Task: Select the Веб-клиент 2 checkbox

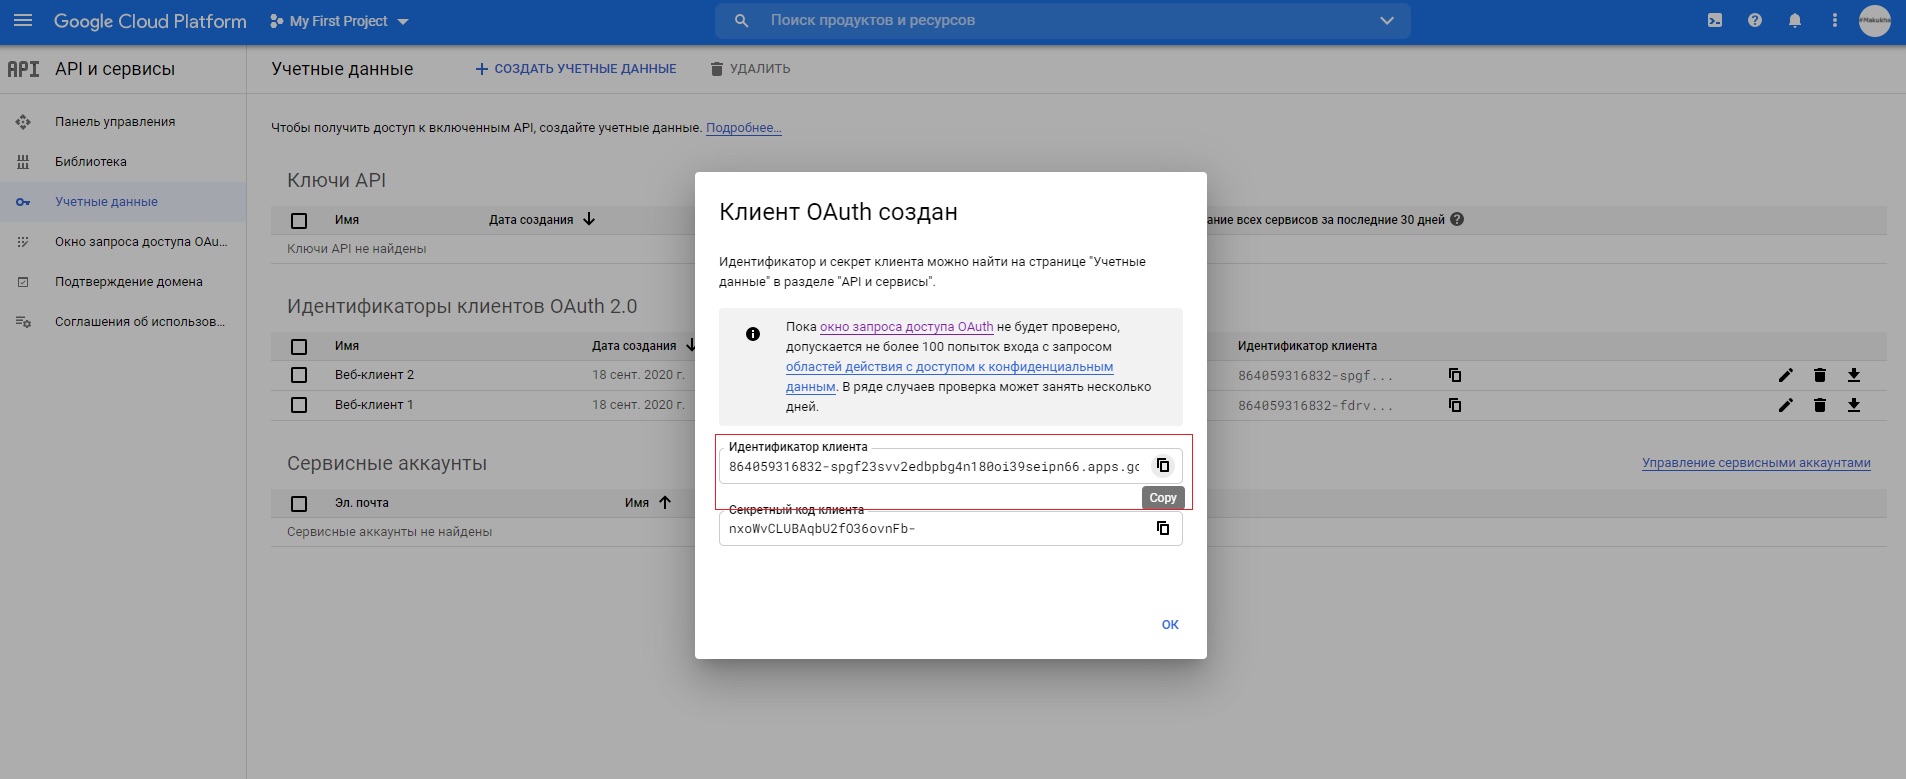Action: tap(299, 375)
